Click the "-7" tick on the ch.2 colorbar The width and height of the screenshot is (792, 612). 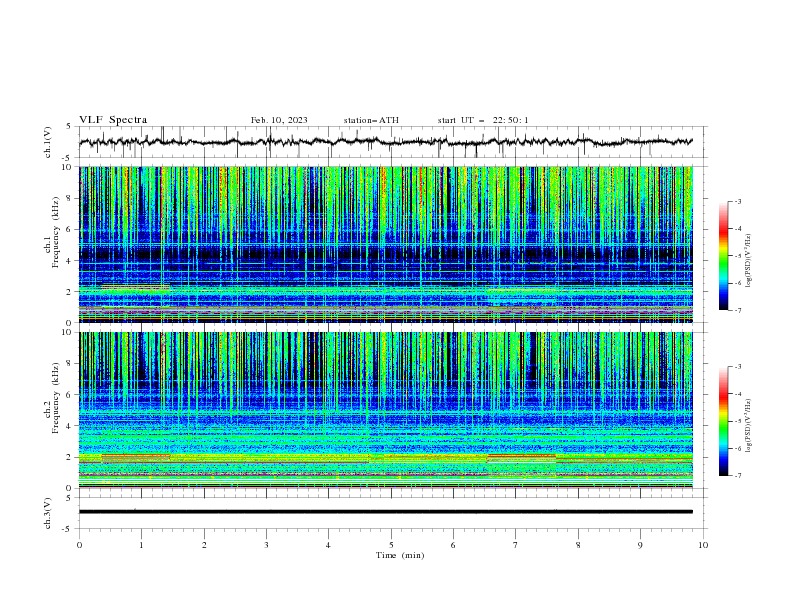(x=738, y=476)
